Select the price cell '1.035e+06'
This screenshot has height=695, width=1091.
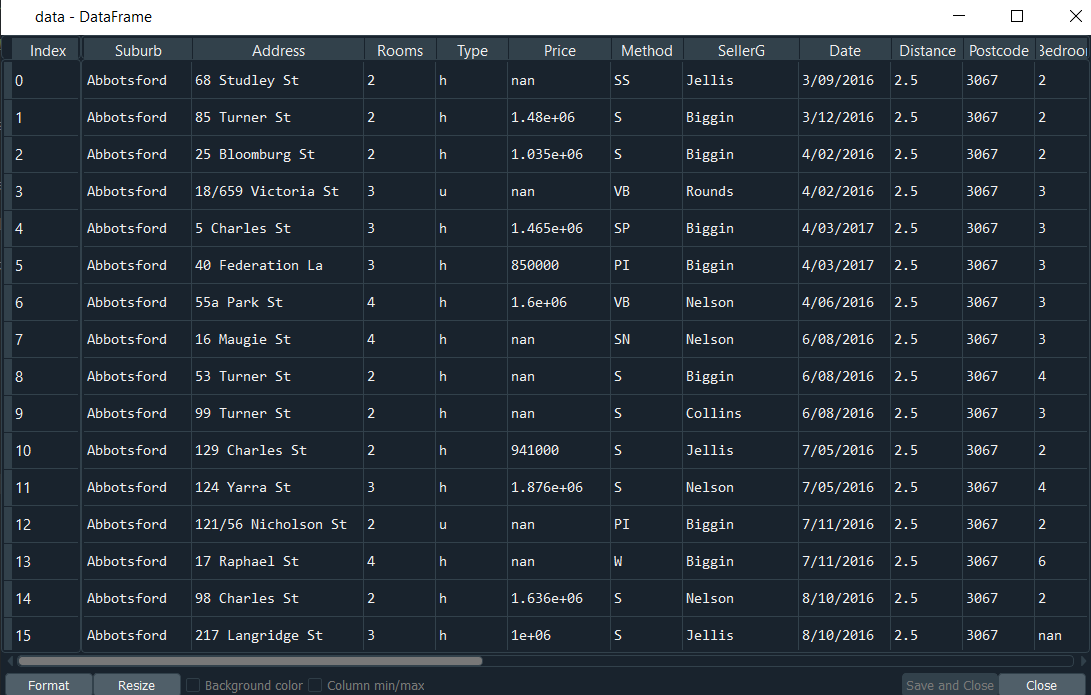(559, 154)
